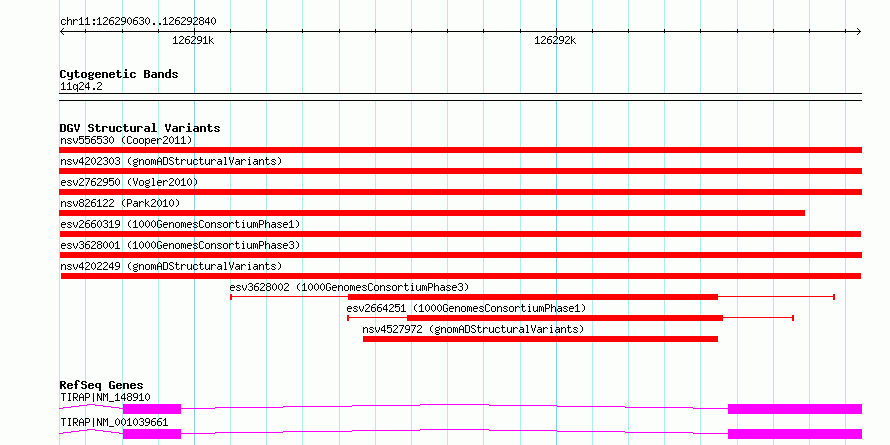
Task: Click the nsv556530 (Cooper2011) label
Action: (126, 140)
